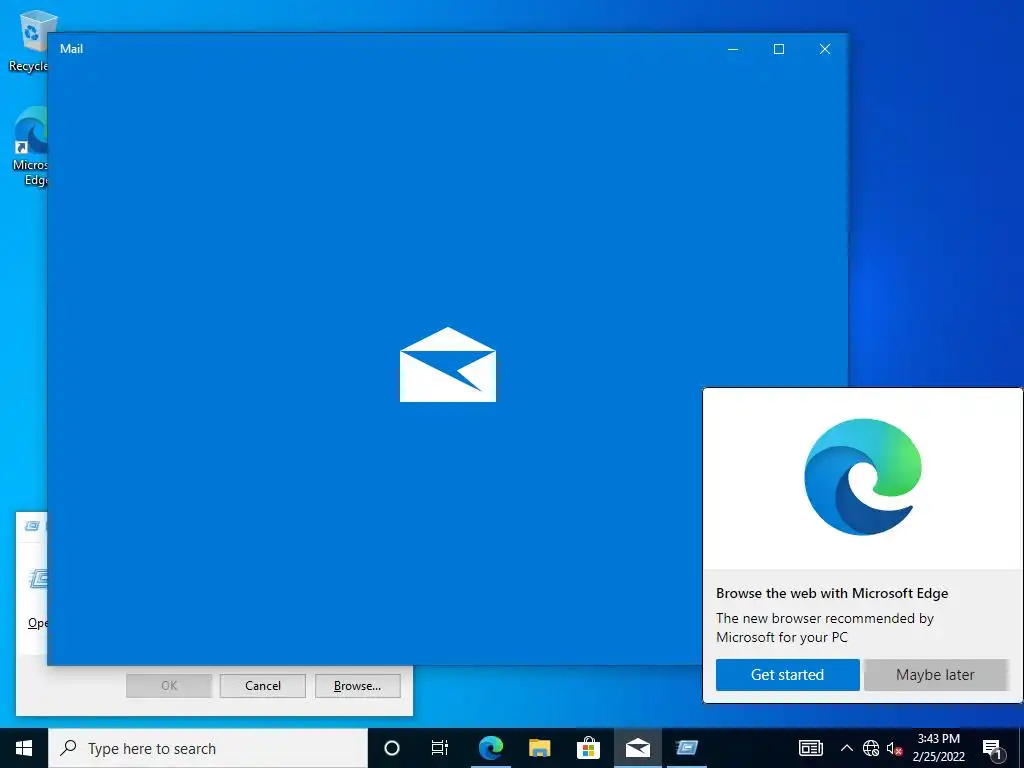Close the Mail window

click(x=825, y=49)
